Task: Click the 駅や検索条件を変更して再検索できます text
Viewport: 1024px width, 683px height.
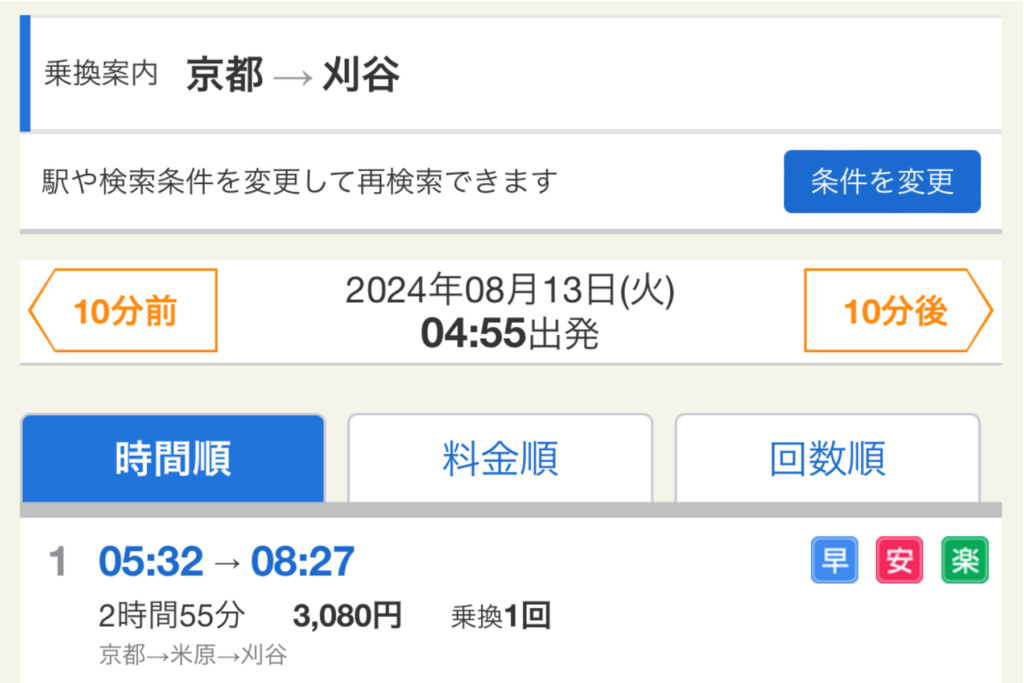Action: click(299, 182)
